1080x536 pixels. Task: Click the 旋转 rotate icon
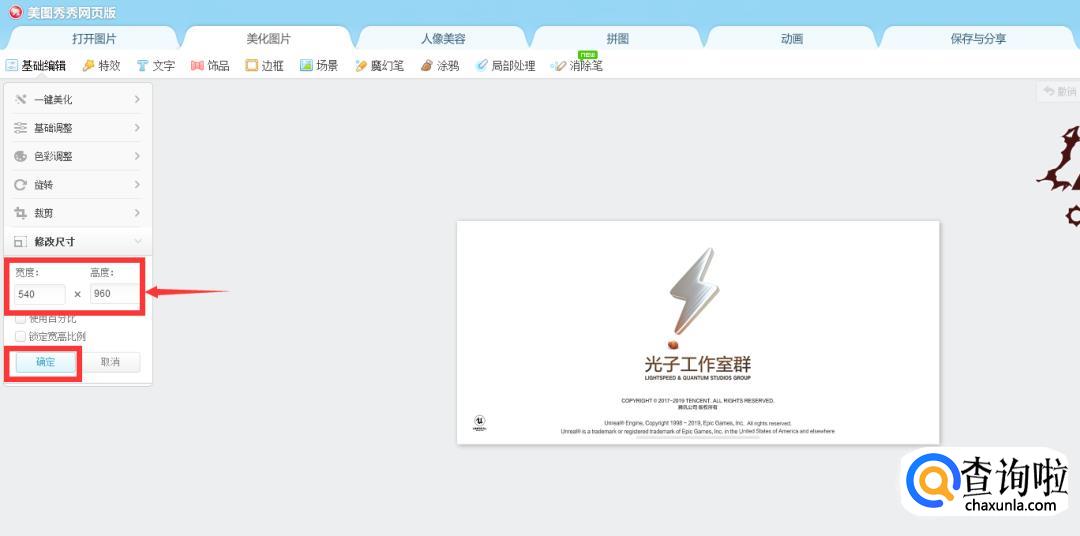(x=21, y=185)
